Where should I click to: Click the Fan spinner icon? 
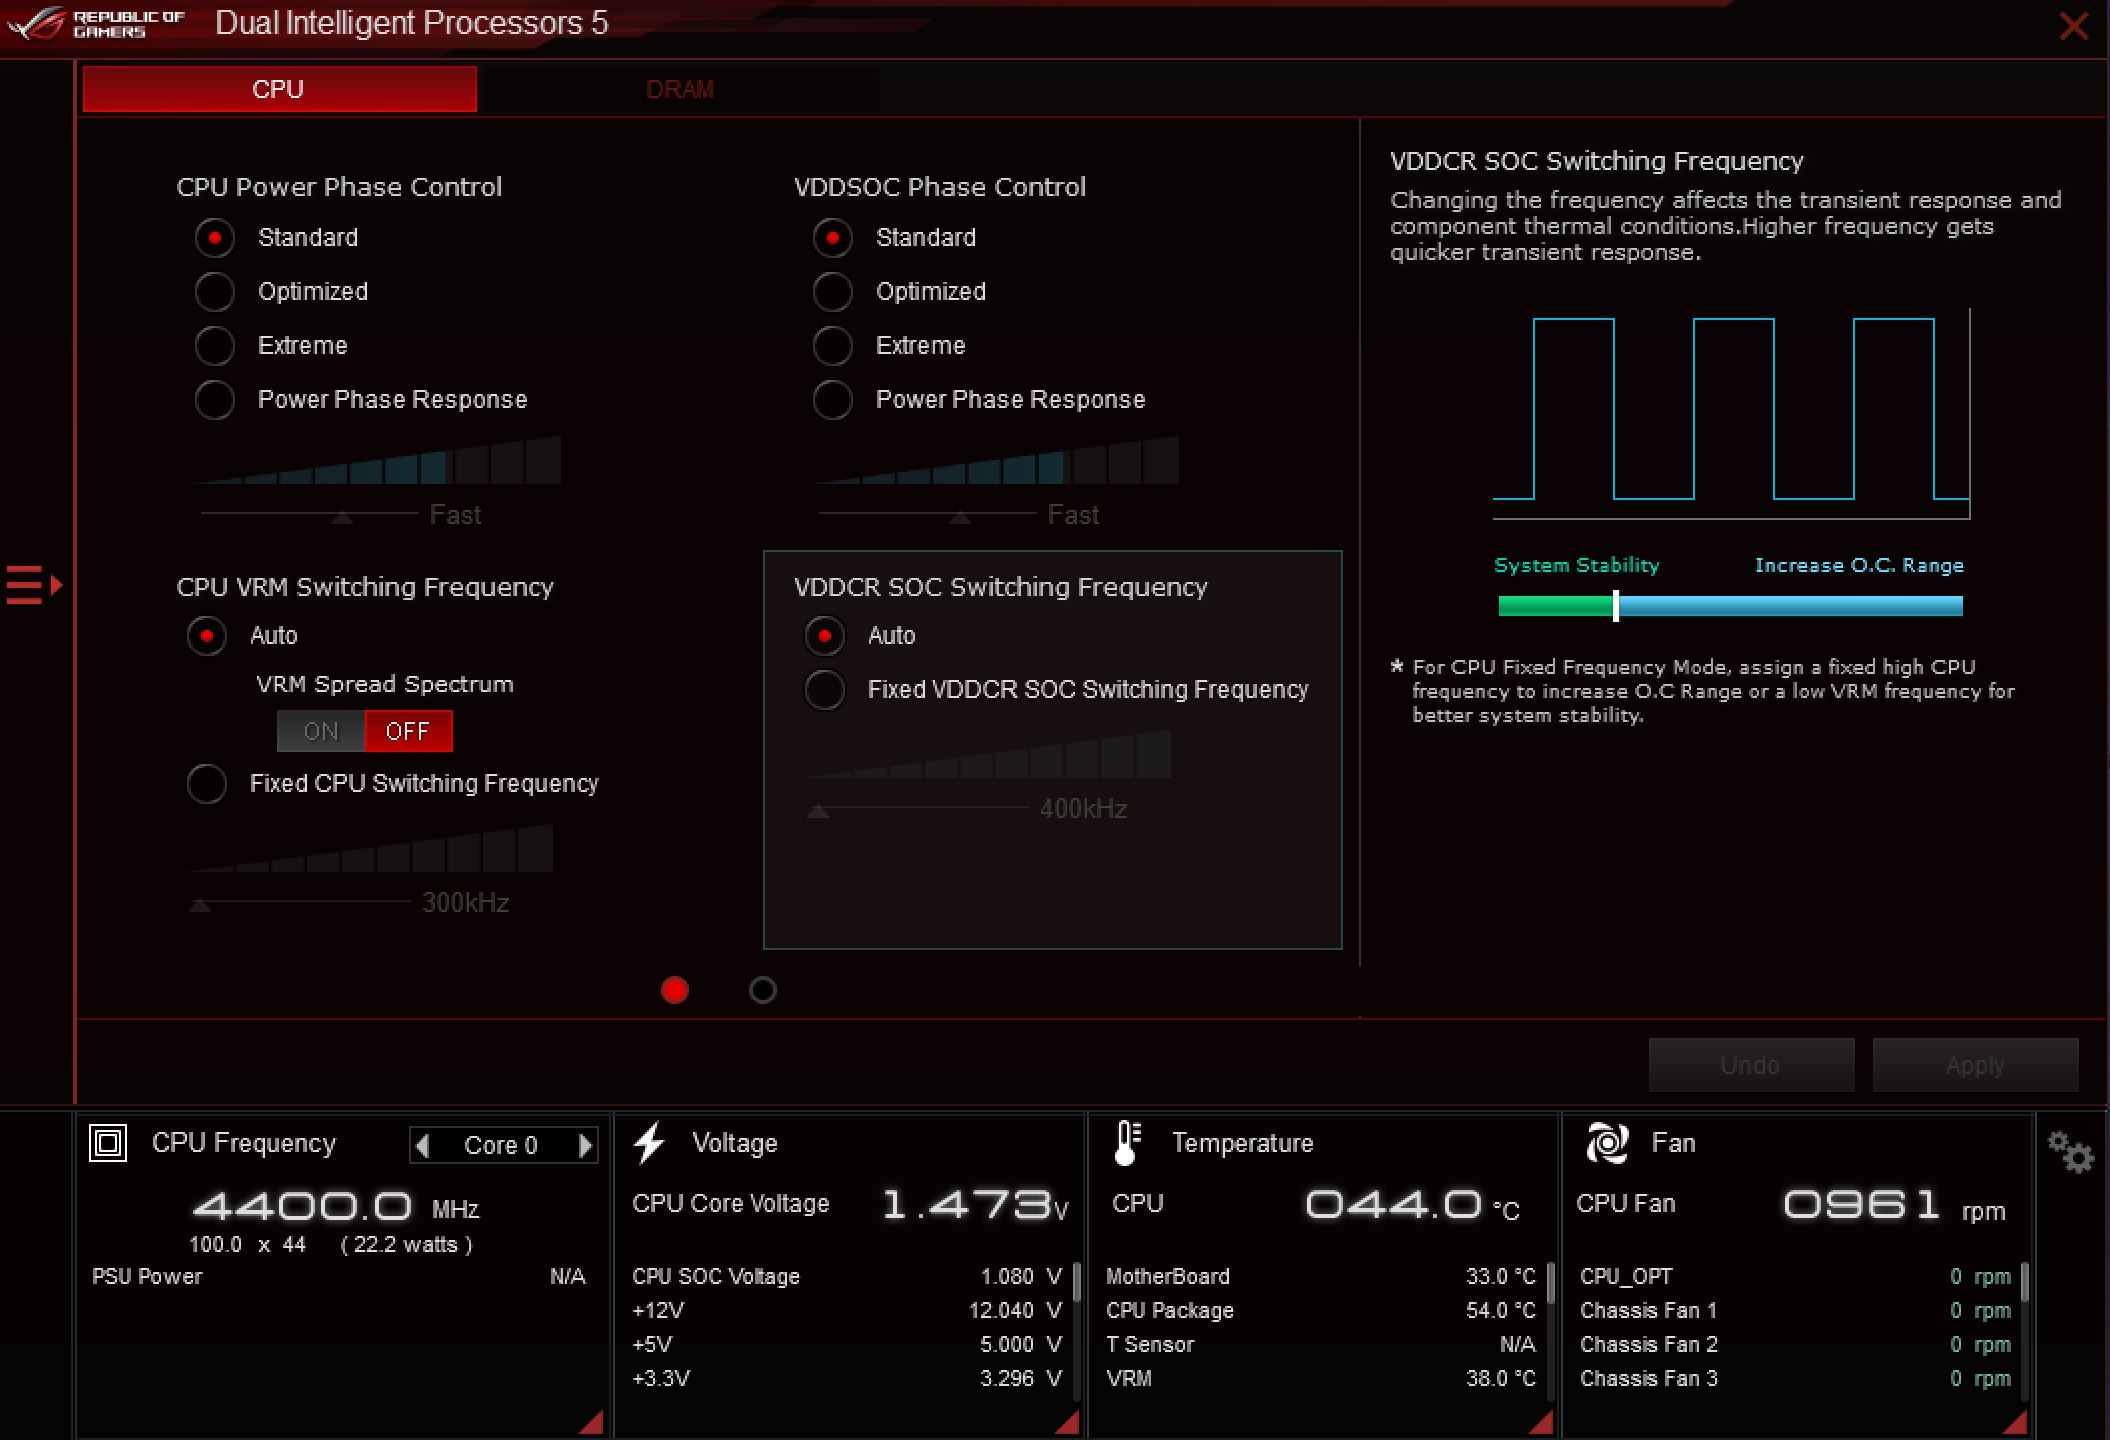[1607, 1142]
